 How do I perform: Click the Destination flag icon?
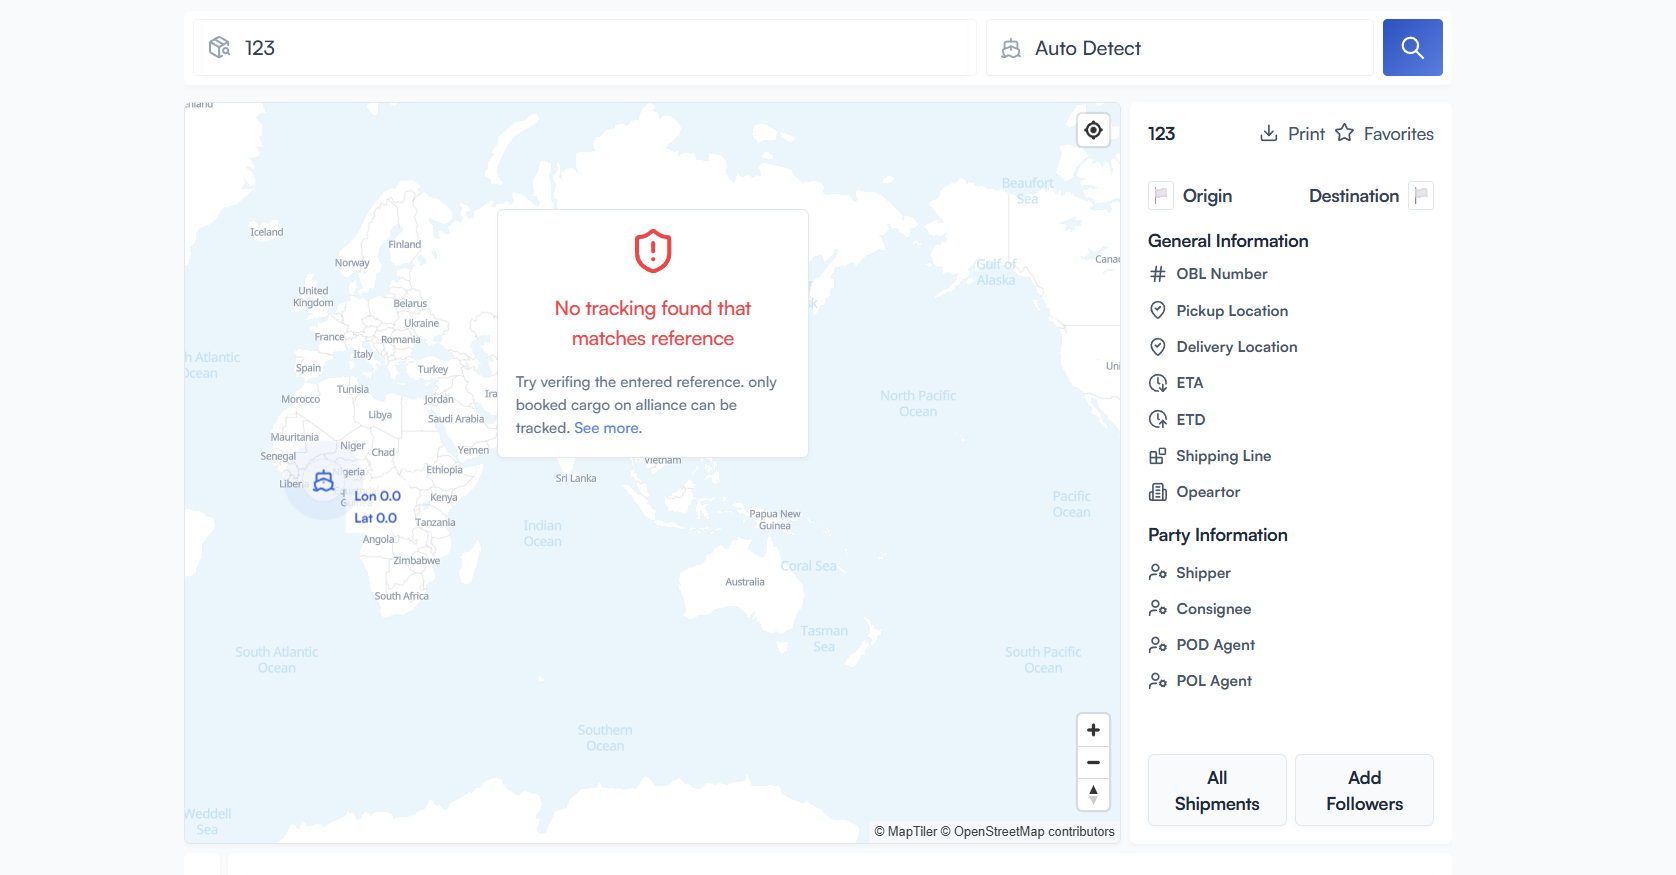click(1421, 196)
